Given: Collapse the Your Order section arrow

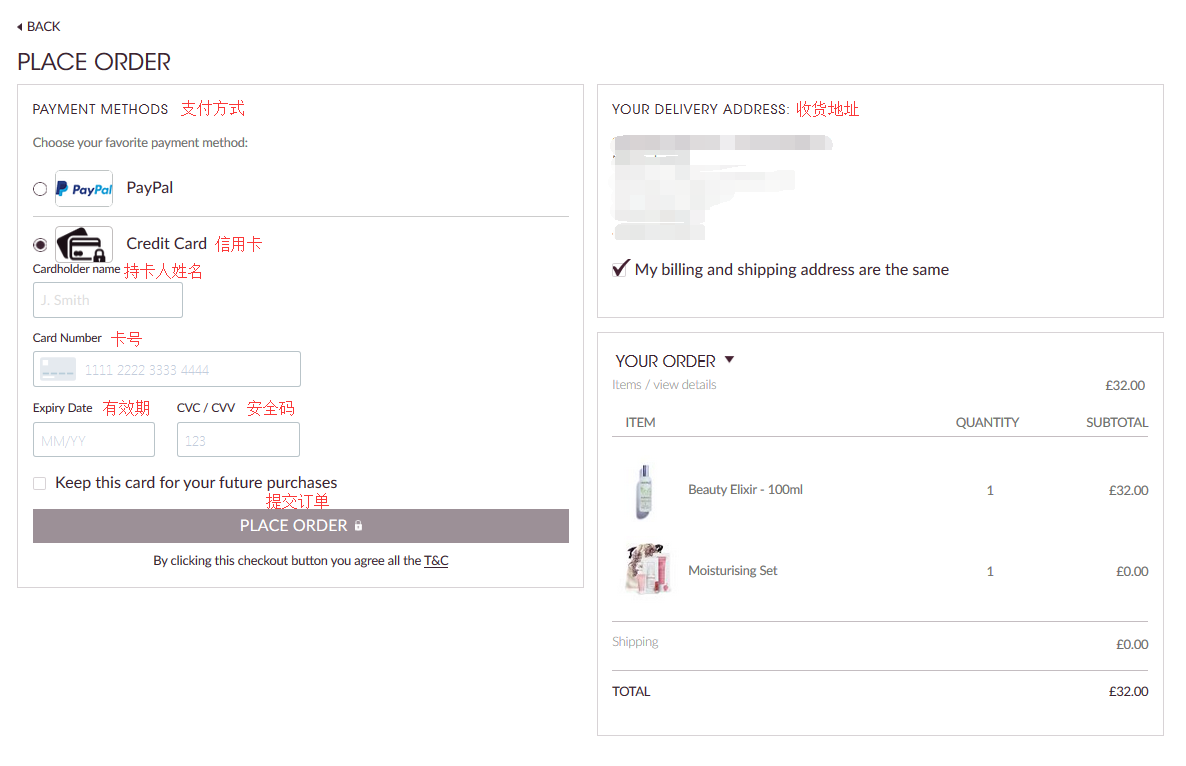Looking at the screenshot, I should (x=729, y=360).
